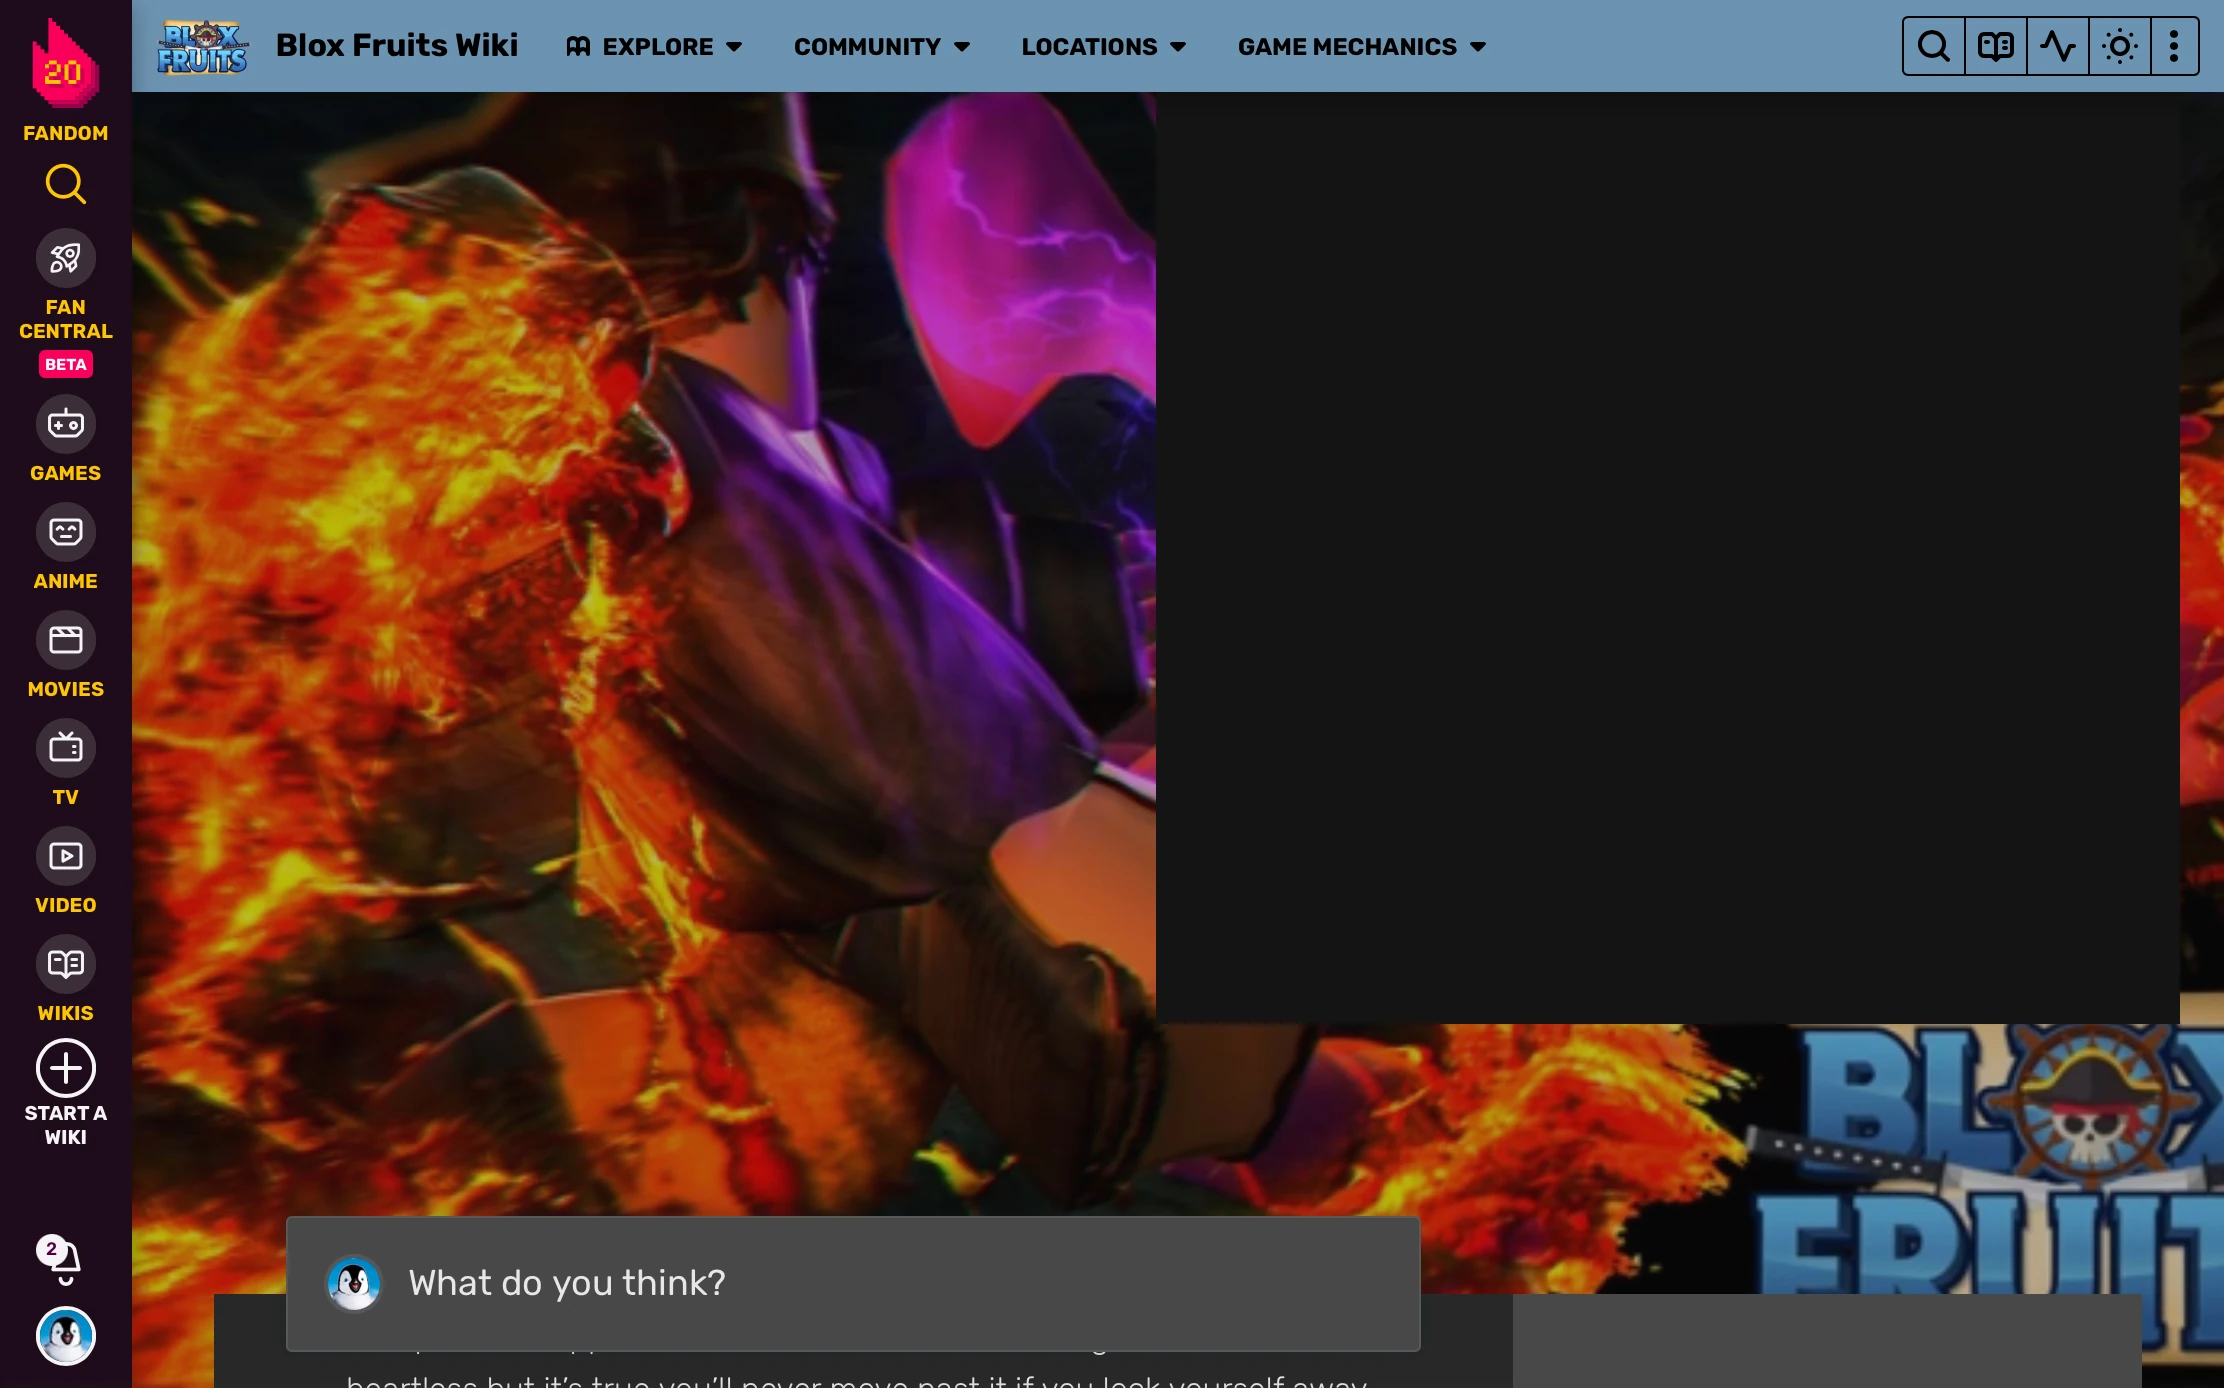Open the Fan Central rocket icon
Screen dimensions: 2224x1388
click(65, 259)
